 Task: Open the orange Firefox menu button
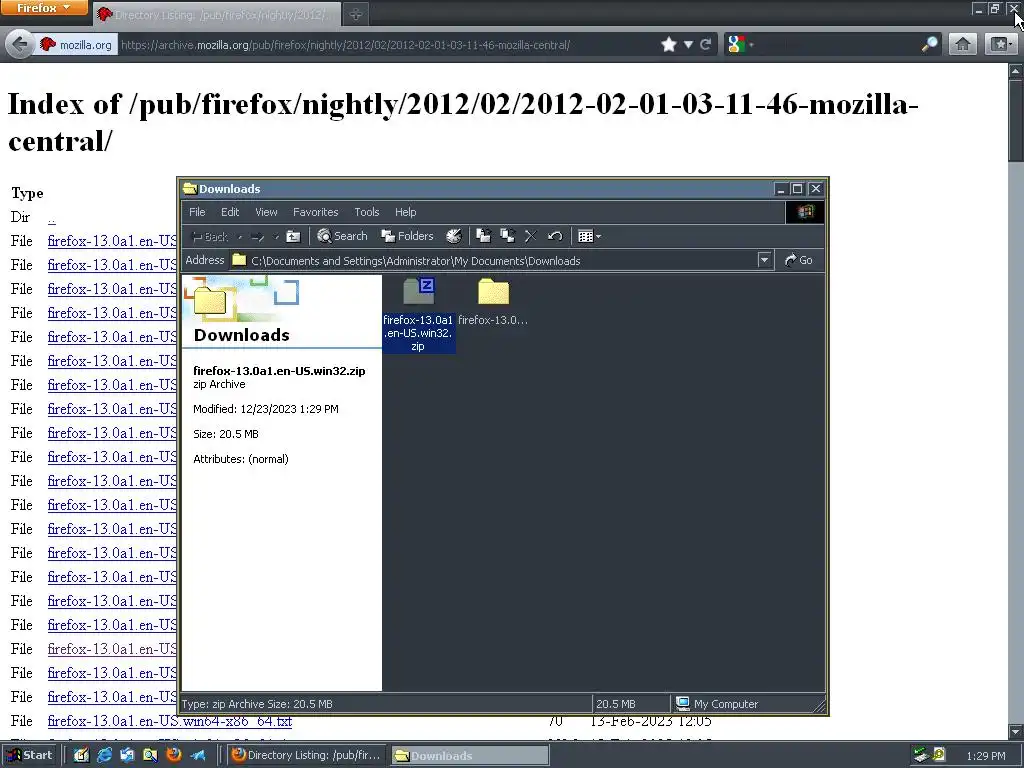(x=44, y=8)
